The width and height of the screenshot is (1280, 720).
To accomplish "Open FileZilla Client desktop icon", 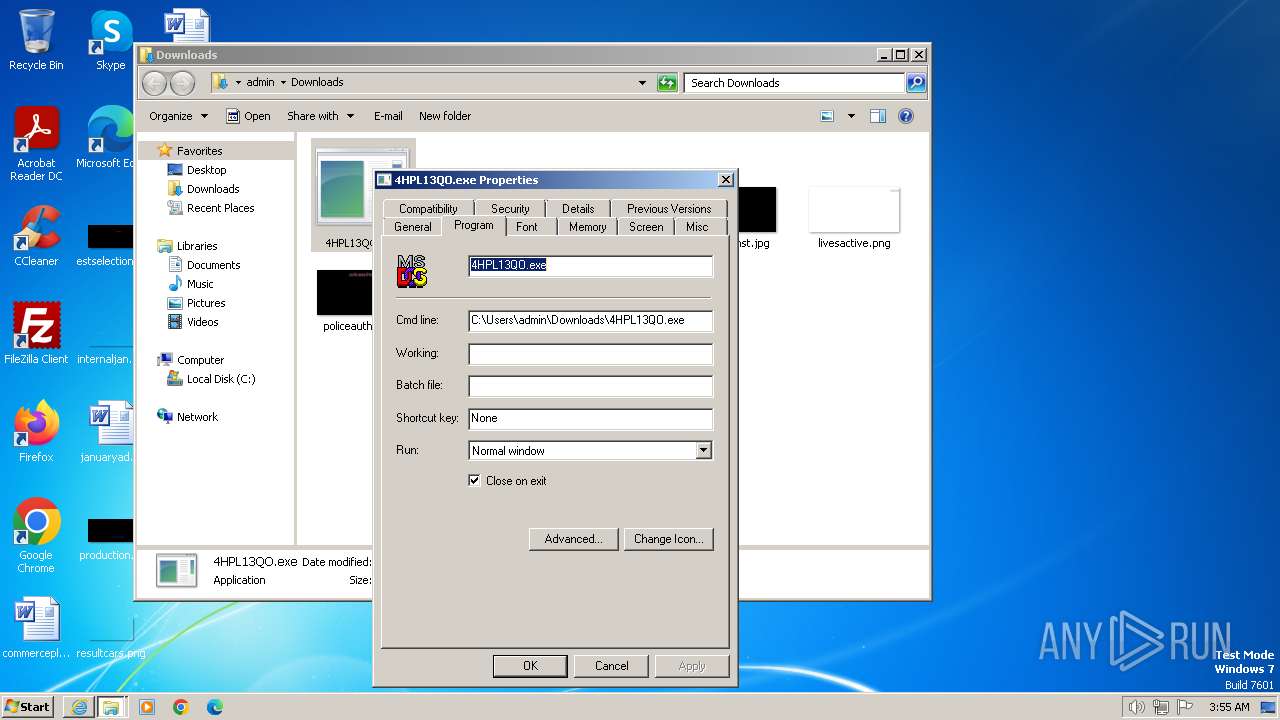I will [x=36, y=333].
